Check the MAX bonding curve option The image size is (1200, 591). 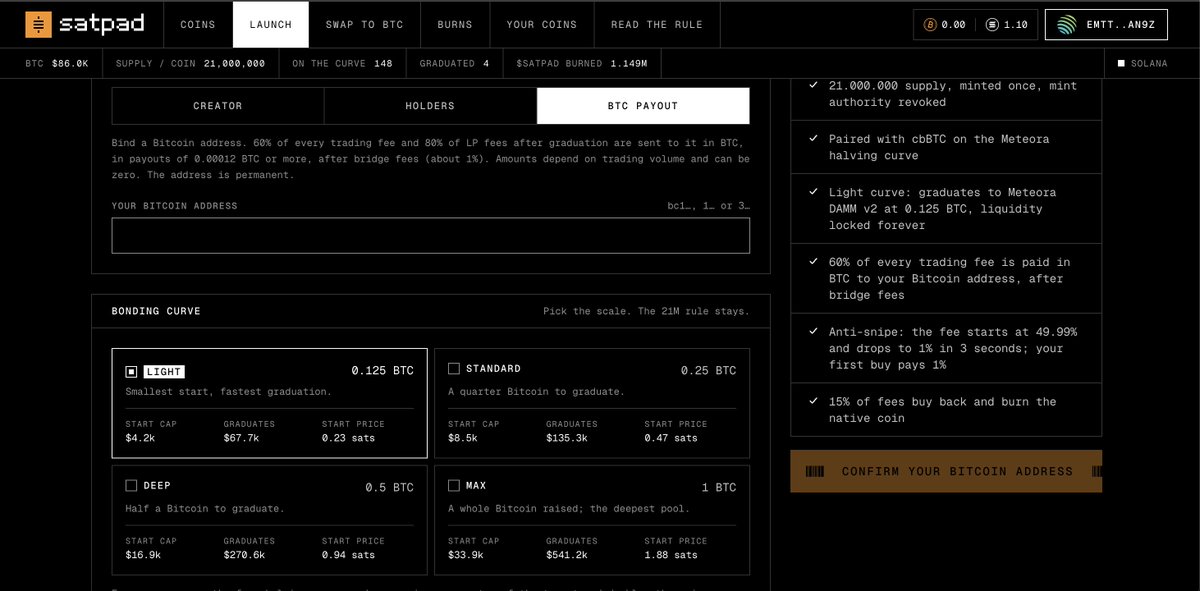click(454, 486)
